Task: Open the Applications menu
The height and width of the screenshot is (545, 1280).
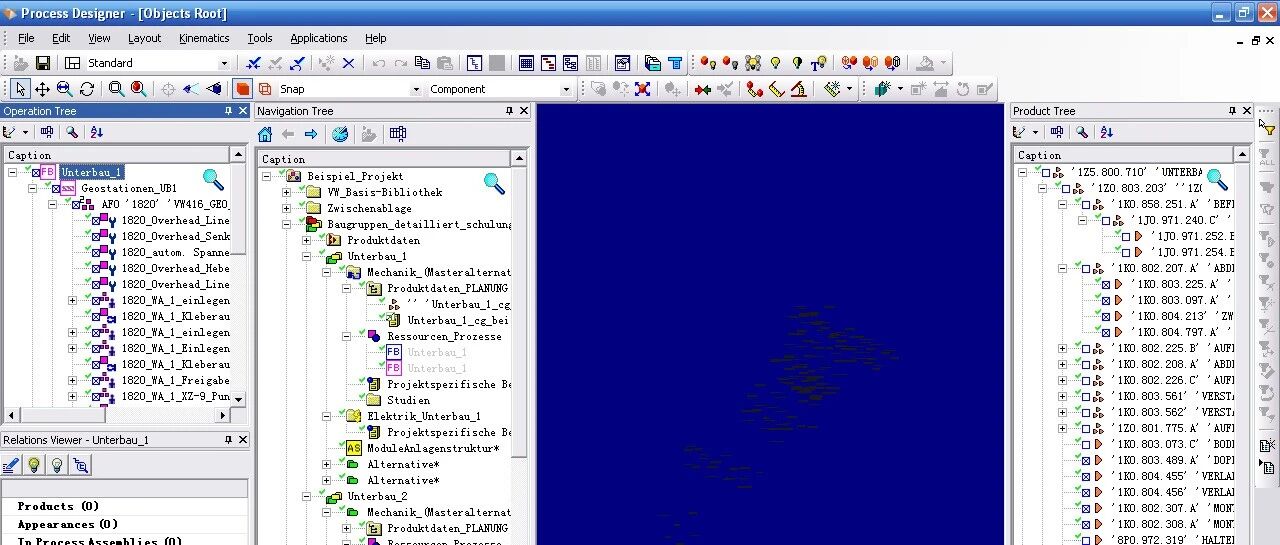Action: click(318, 38)
